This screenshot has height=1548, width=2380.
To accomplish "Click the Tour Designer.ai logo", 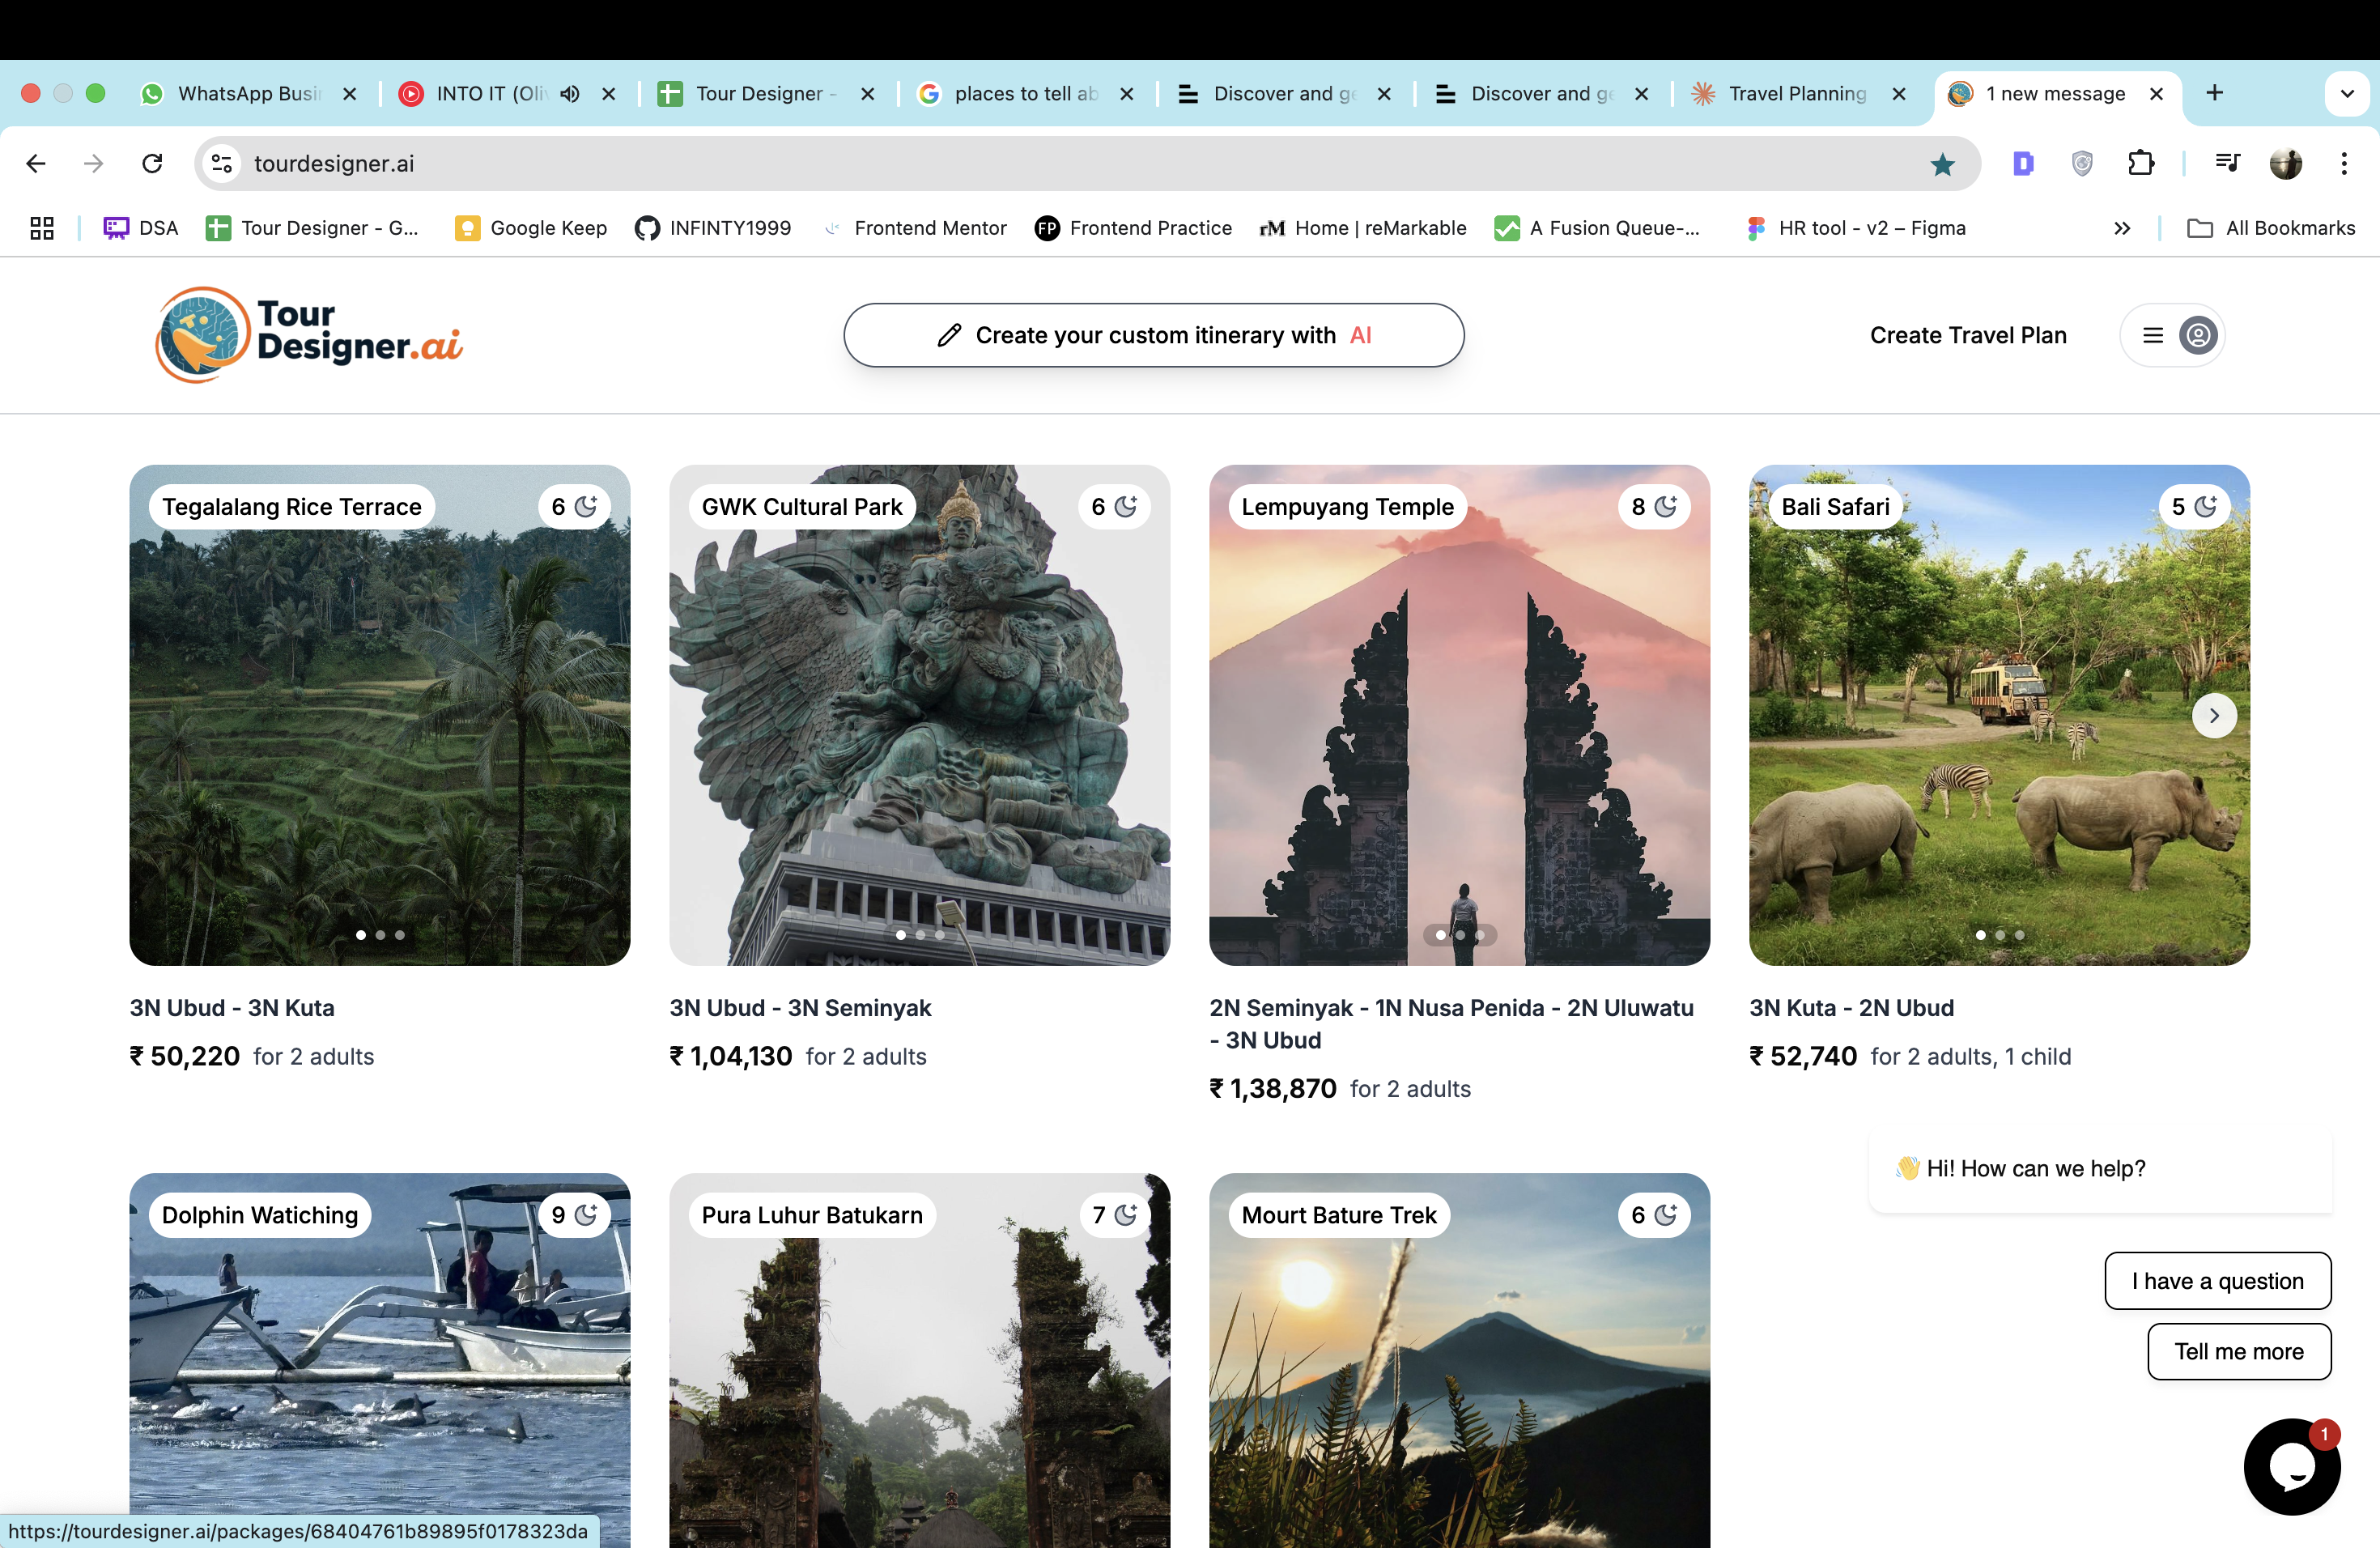I will [x=309, y=335].
